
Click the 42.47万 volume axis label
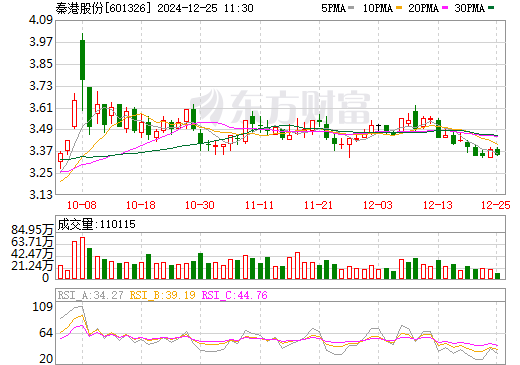click(32, 254)
